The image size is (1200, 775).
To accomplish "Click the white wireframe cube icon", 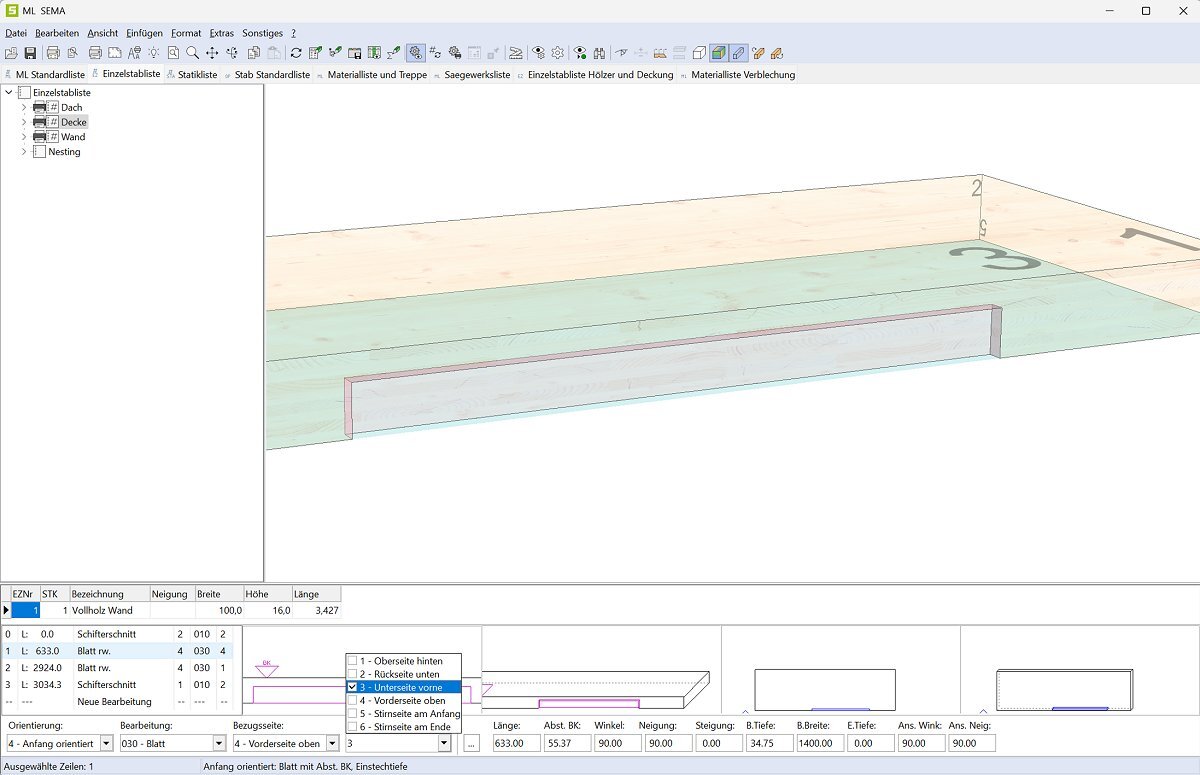I will coord(699,53).
